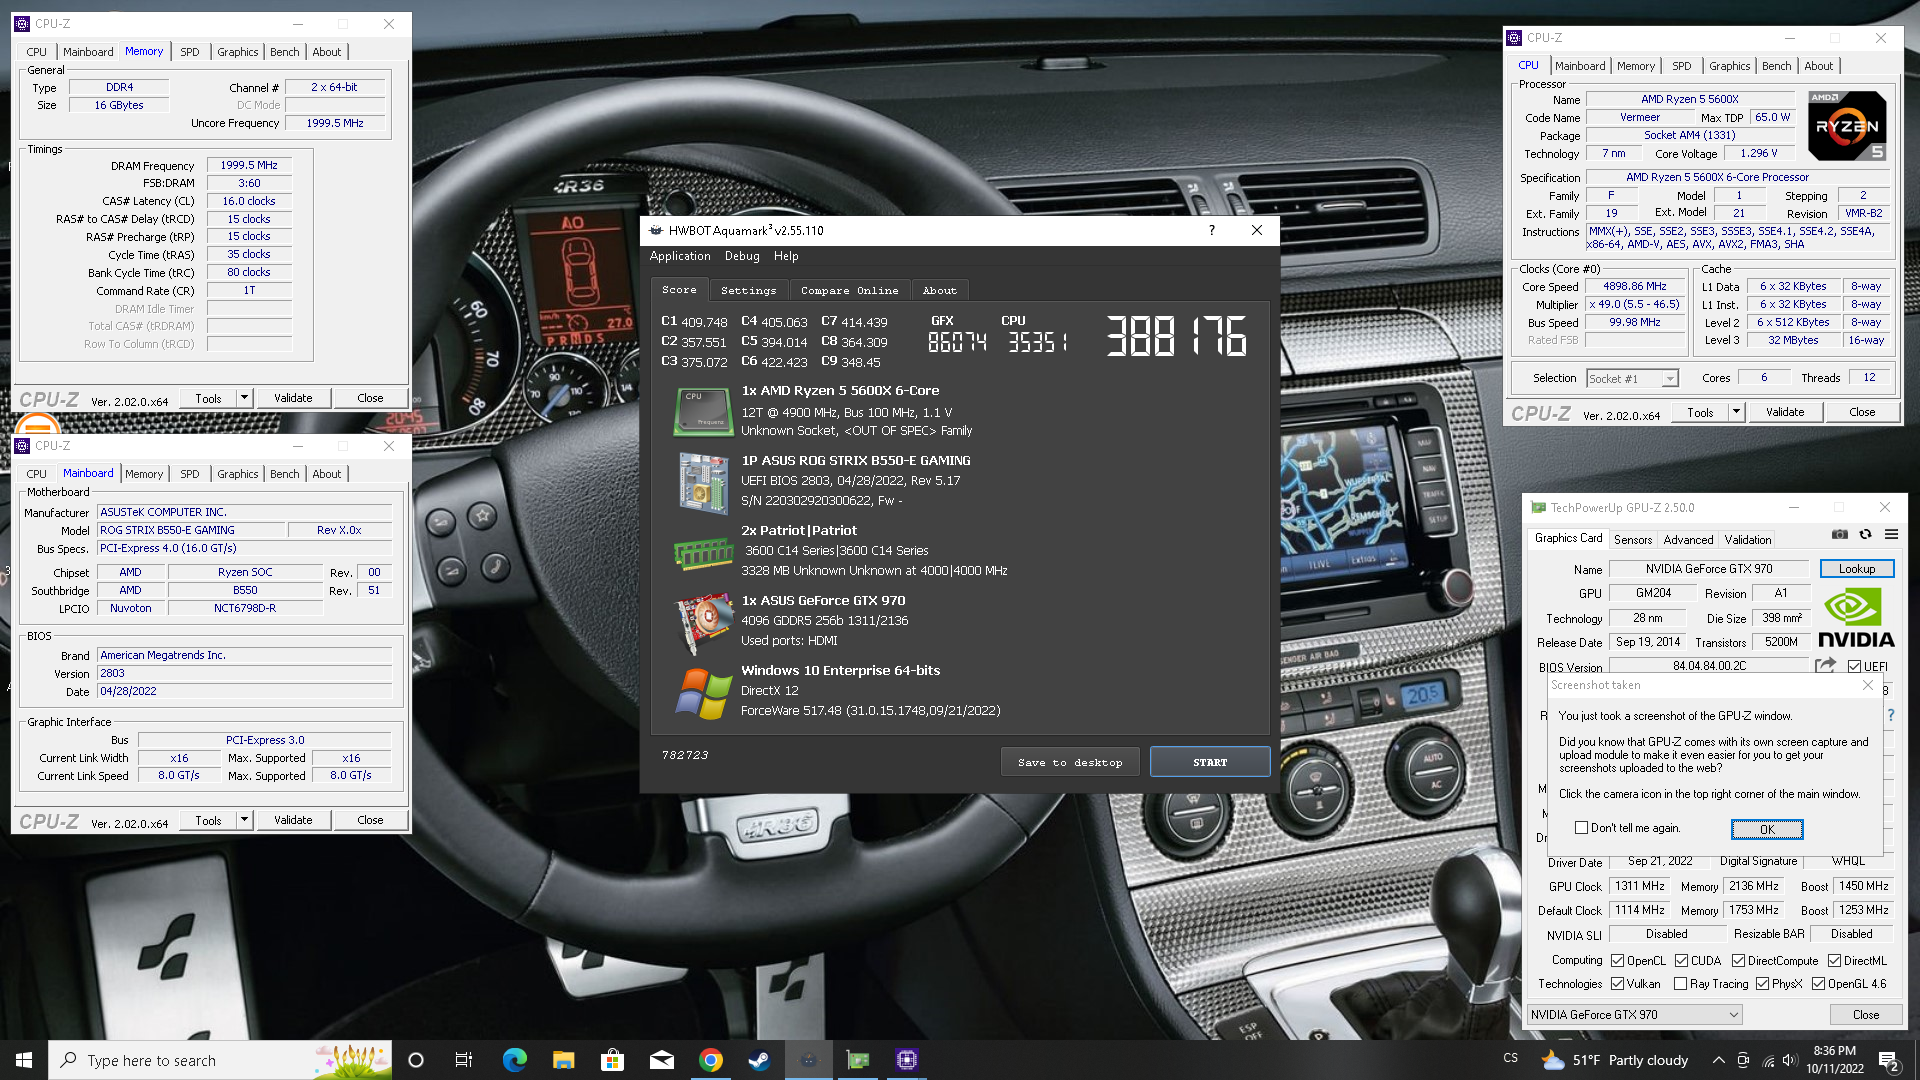This screenshot has height=1080, width=1920.
Task: Expand the Tools dropdown arrow in Memory CPU-Z window
Action: coord(244,398)
